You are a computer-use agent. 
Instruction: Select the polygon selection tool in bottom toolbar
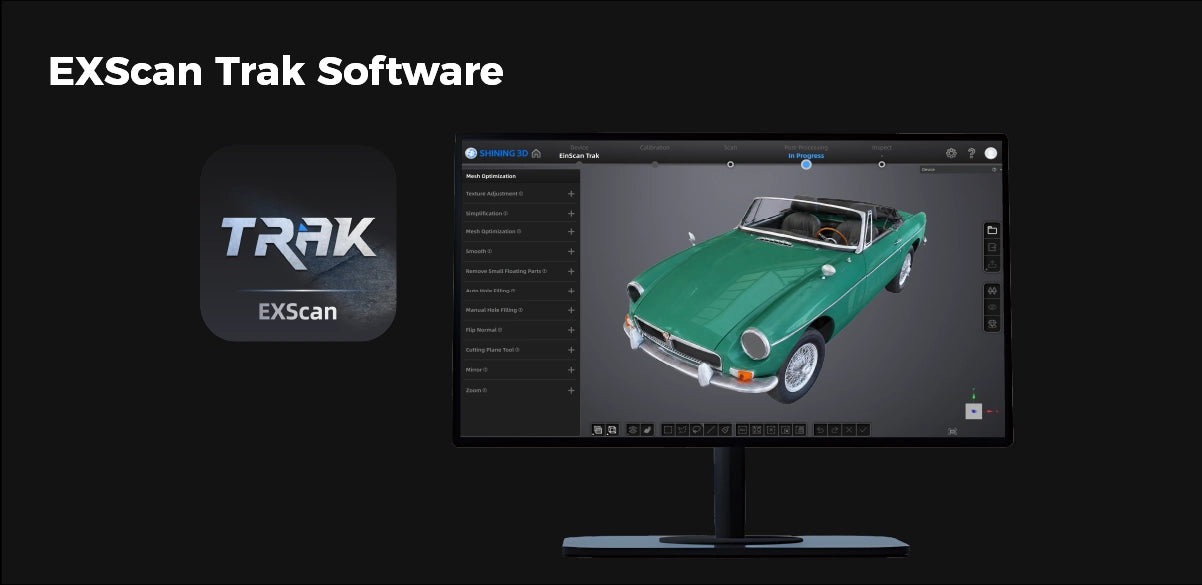(683, 430)
